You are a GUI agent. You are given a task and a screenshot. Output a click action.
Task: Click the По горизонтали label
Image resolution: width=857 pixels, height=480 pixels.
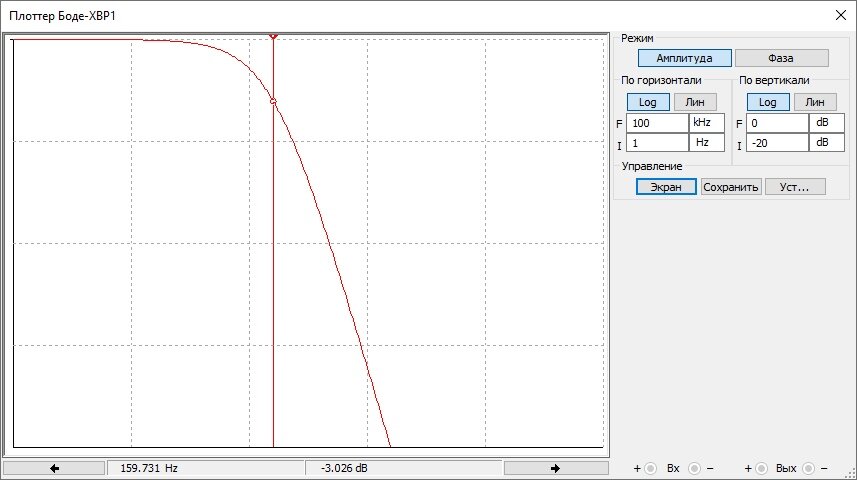661,80
